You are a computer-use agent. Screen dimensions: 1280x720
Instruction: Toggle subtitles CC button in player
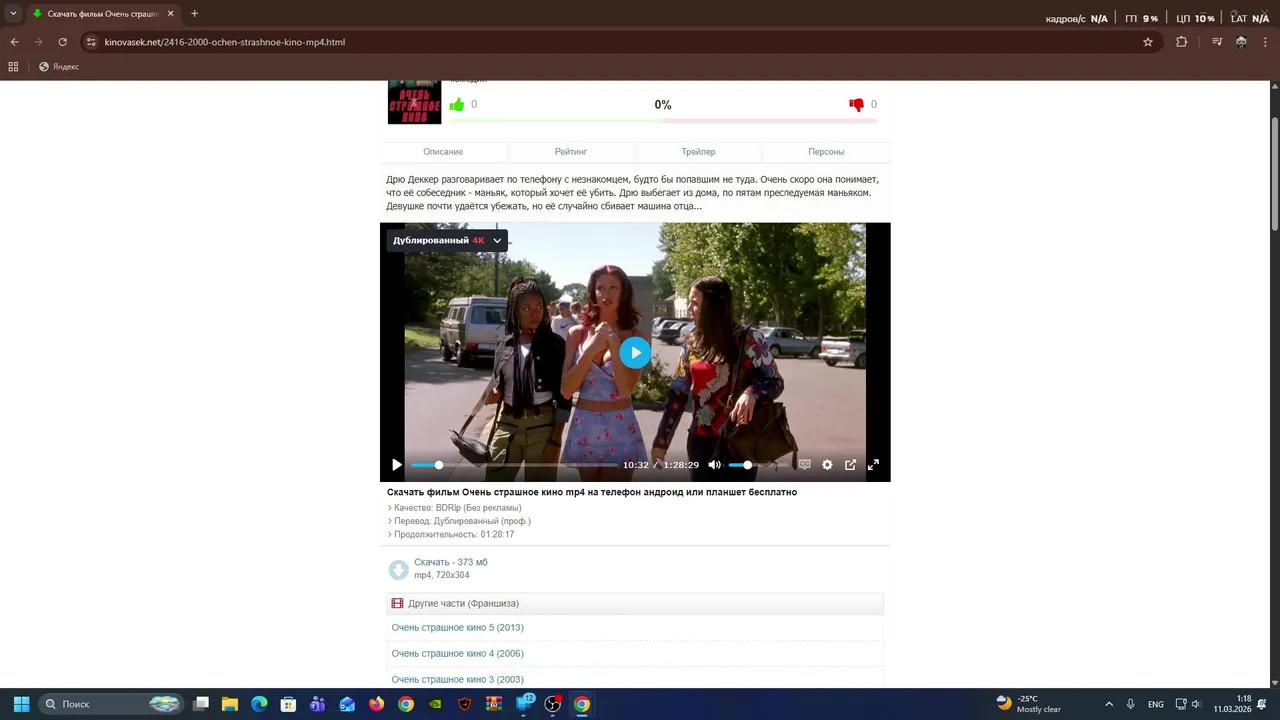[x=804, y=465]
